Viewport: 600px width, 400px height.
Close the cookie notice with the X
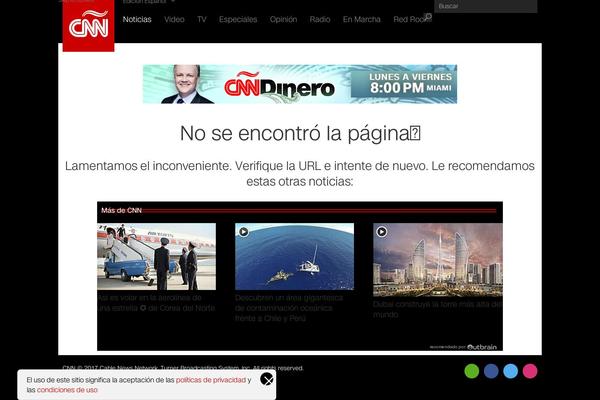pyautogui.click(x=267, y=379)
